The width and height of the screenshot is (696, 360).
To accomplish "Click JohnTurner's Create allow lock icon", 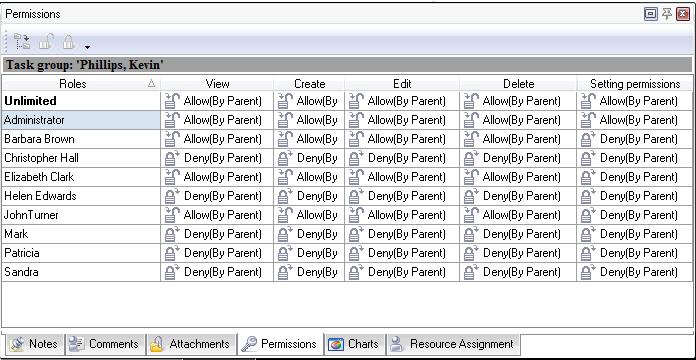I will point(285,215).
